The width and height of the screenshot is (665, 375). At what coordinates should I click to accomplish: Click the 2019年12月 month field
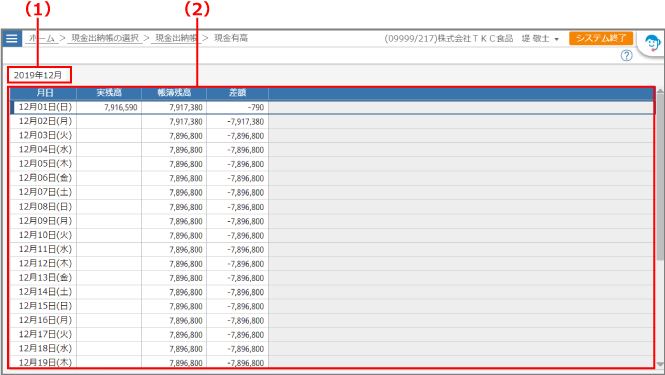click(x=39, y=75)
